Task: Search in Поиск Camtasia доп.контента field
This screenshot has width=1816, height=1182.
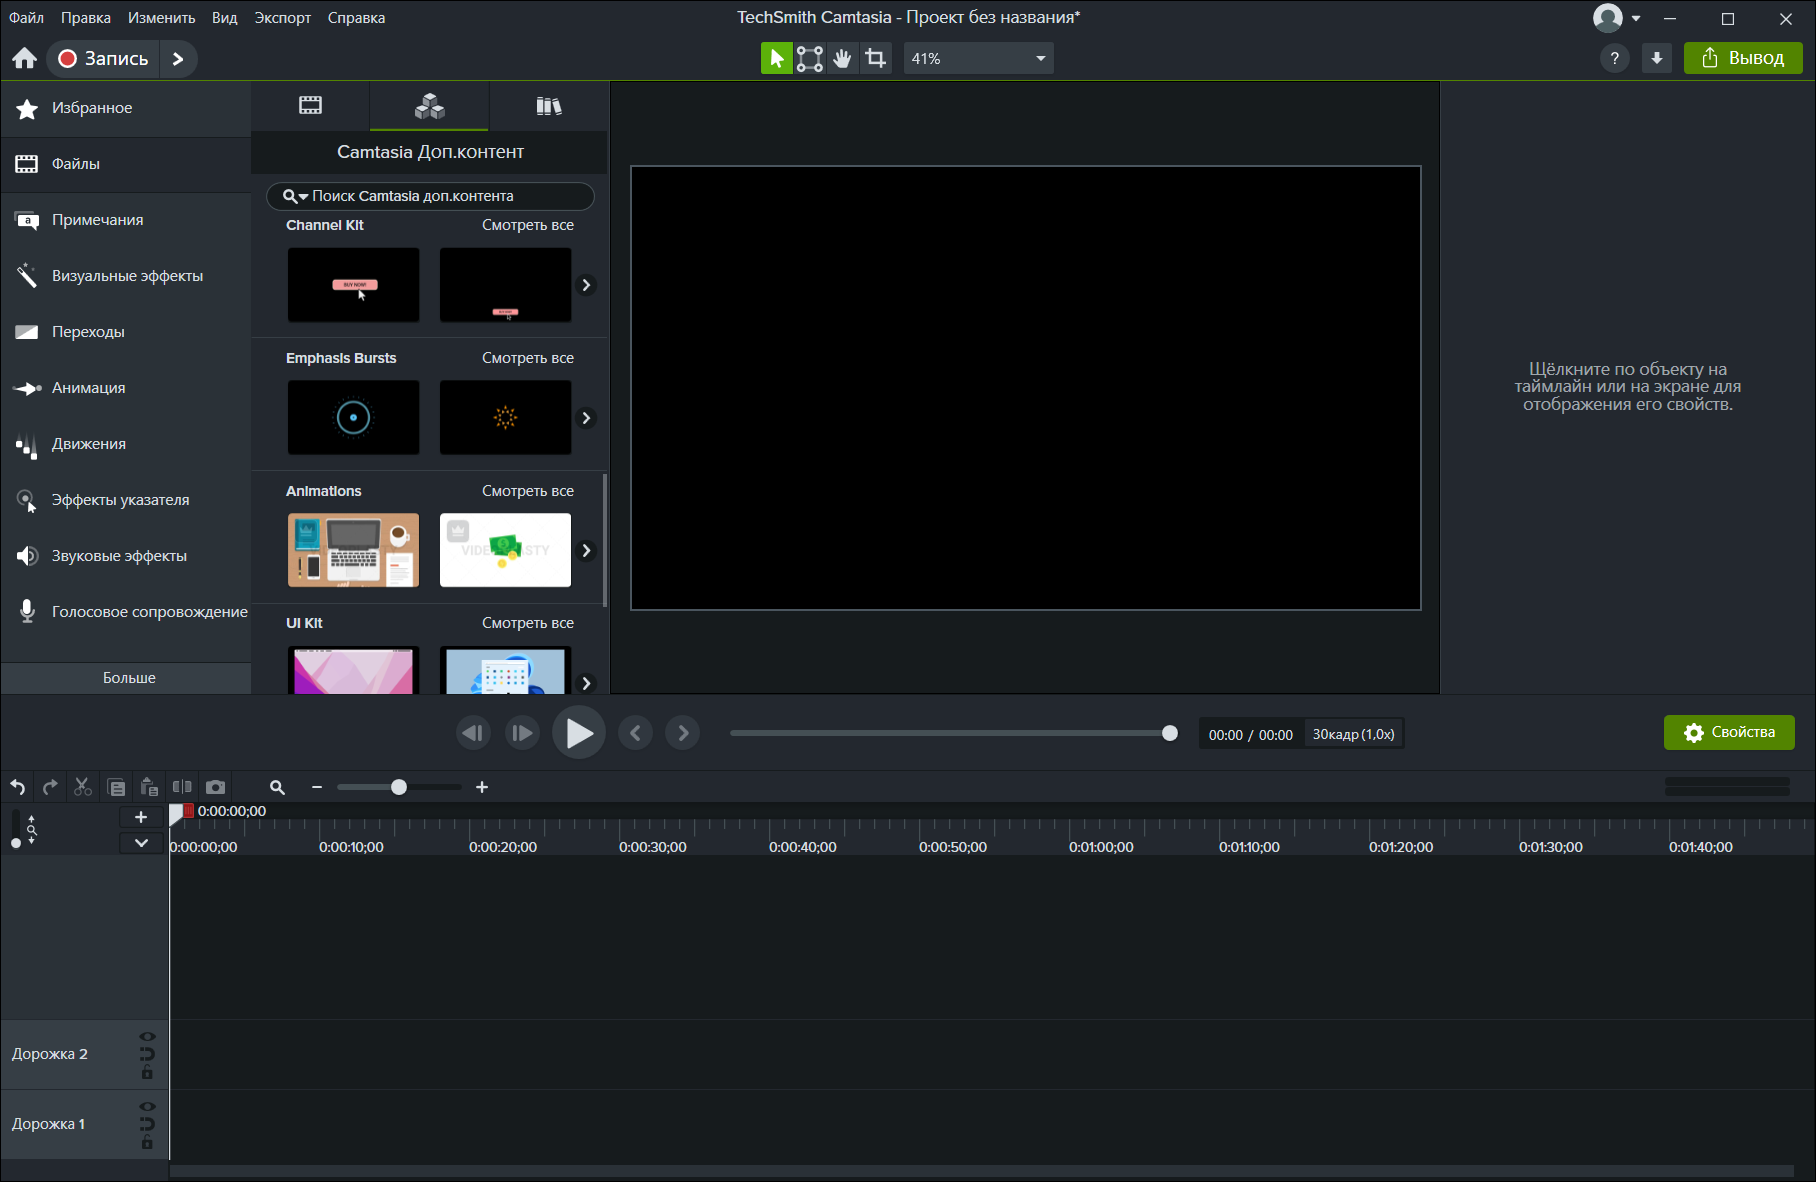Action: (x=430, y=196)
